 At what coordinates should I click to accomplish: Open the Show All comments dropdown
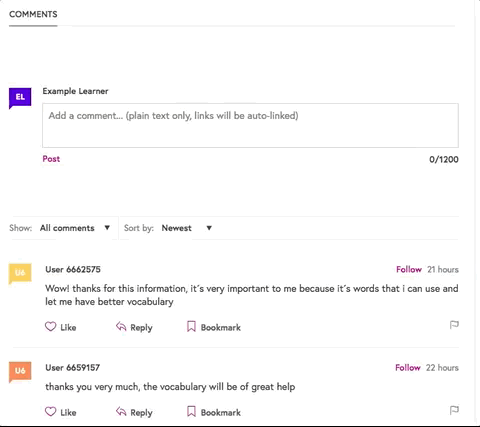click(75, 228)
